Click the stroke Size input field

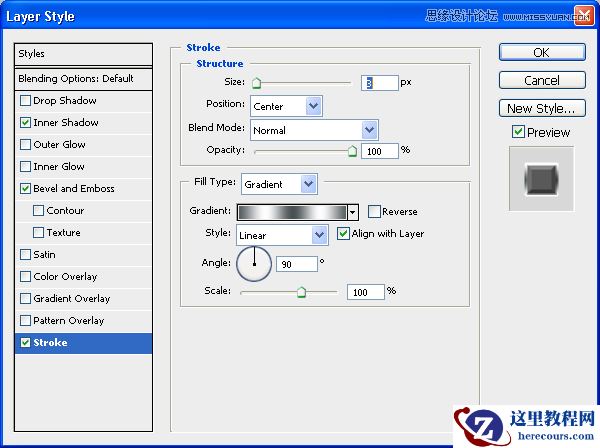(x=380, y=83)
